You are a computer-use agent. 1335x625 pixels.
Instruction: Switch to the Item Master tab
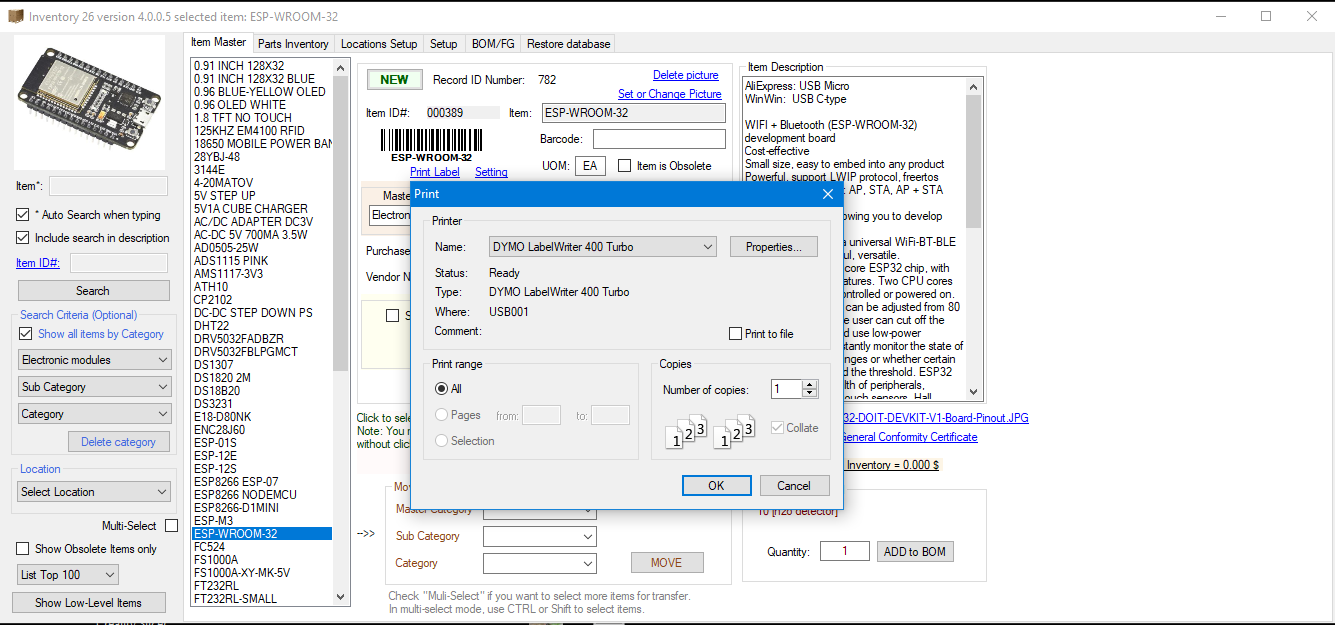tap(219, 43)
